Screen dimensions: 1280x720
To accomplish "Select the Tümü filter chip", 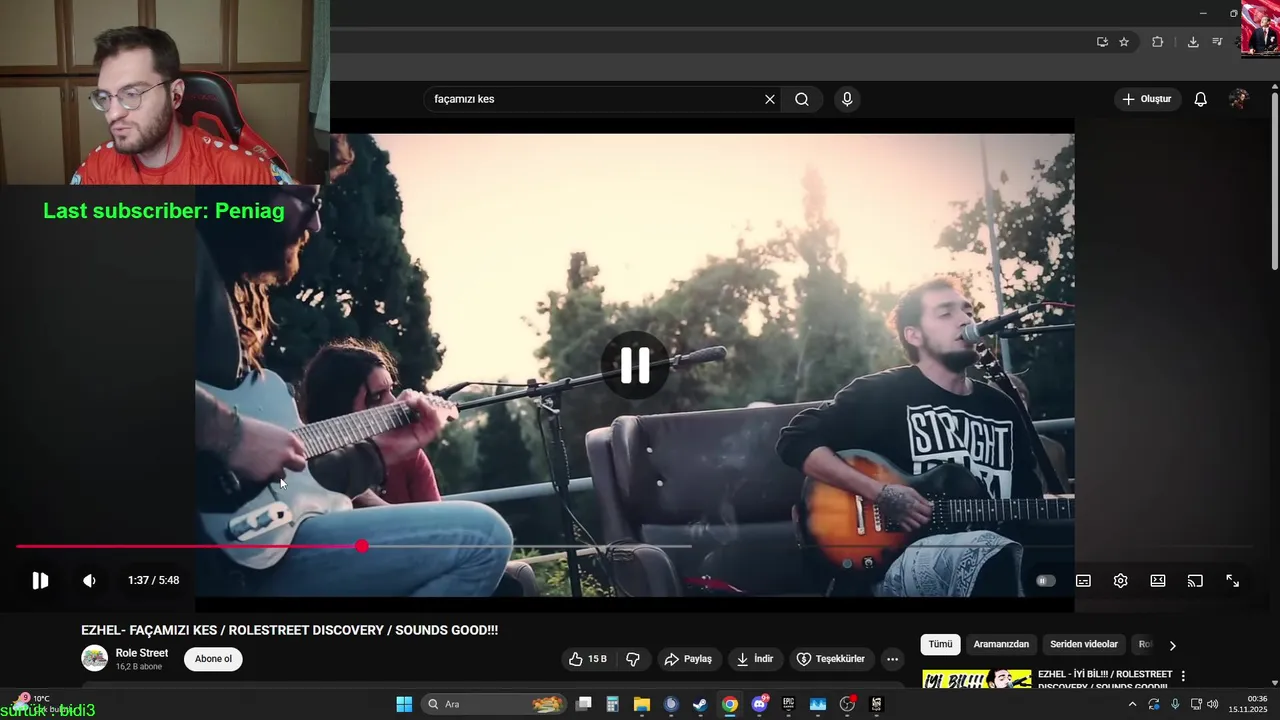I will (941, 645).
